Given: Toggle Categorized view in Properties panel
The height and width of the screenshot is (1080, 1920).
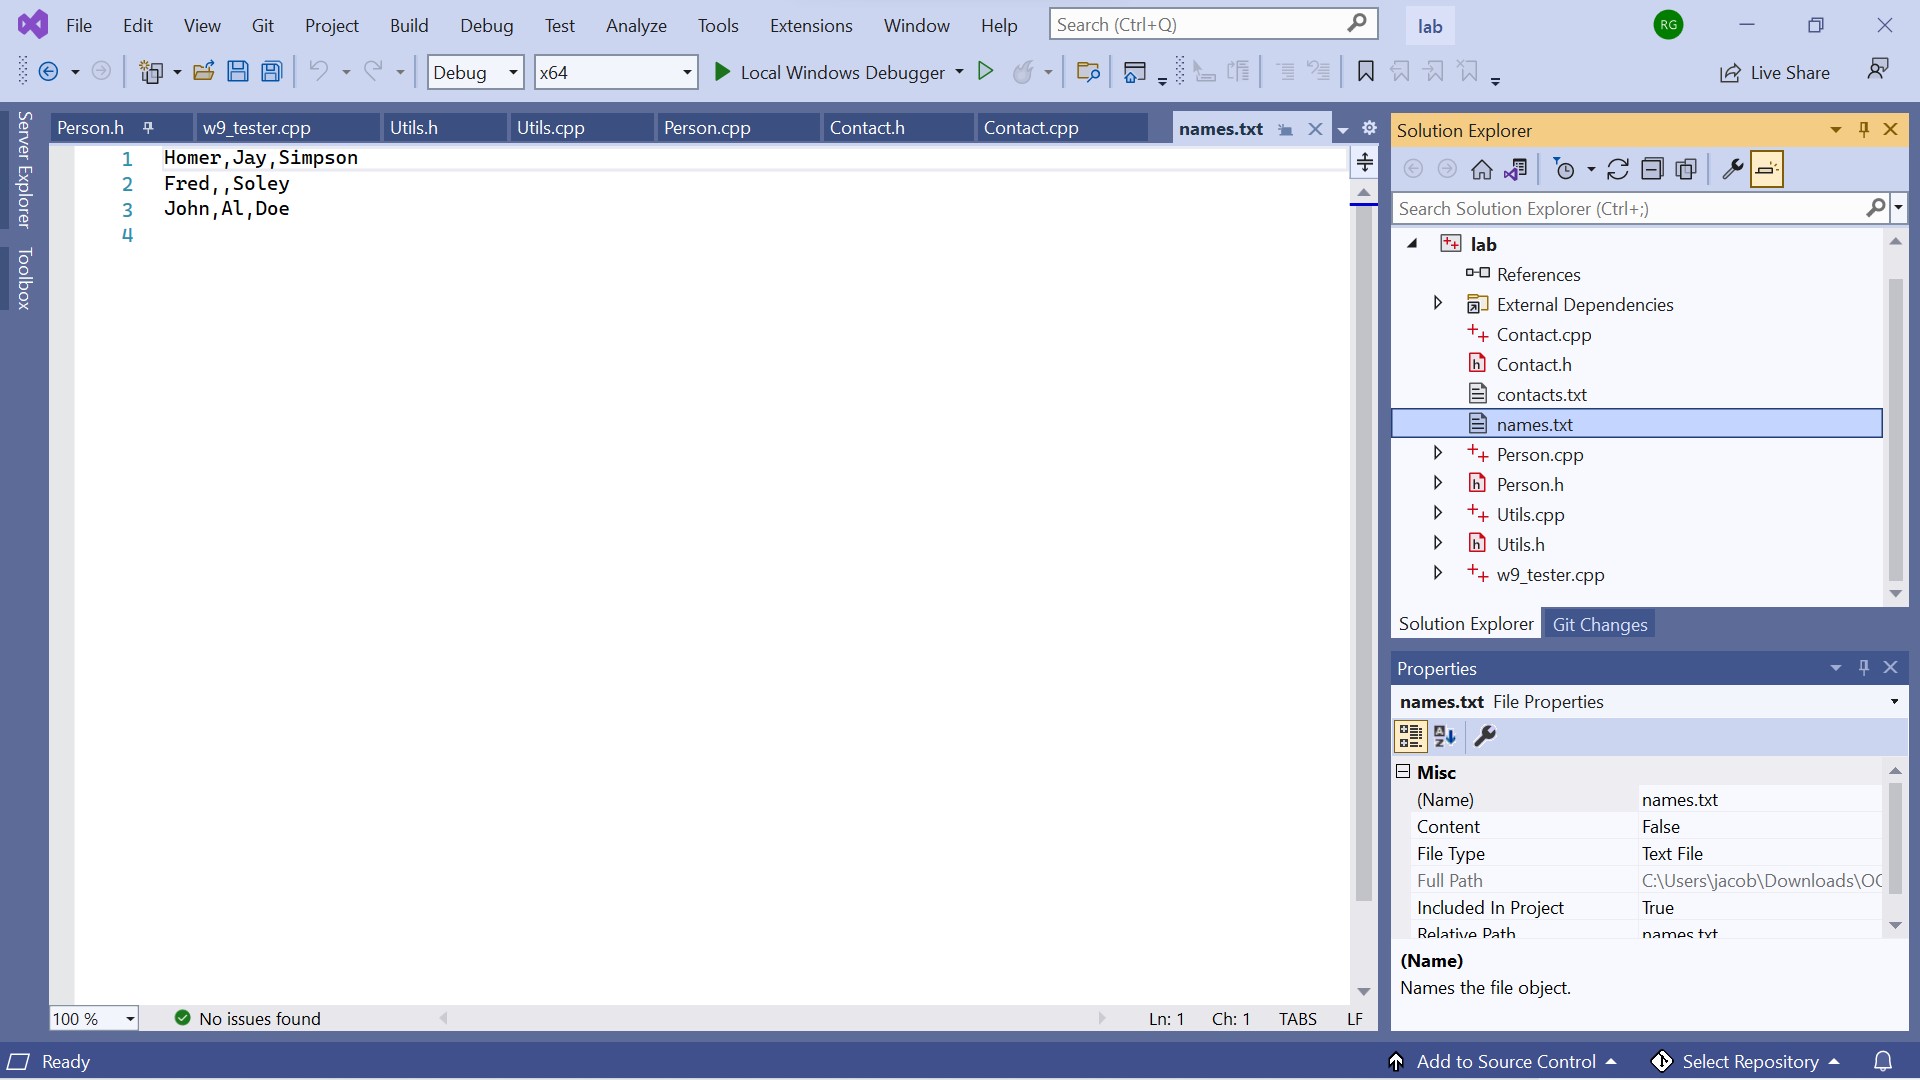Looking at the screenshot, I should (1410, 737).
